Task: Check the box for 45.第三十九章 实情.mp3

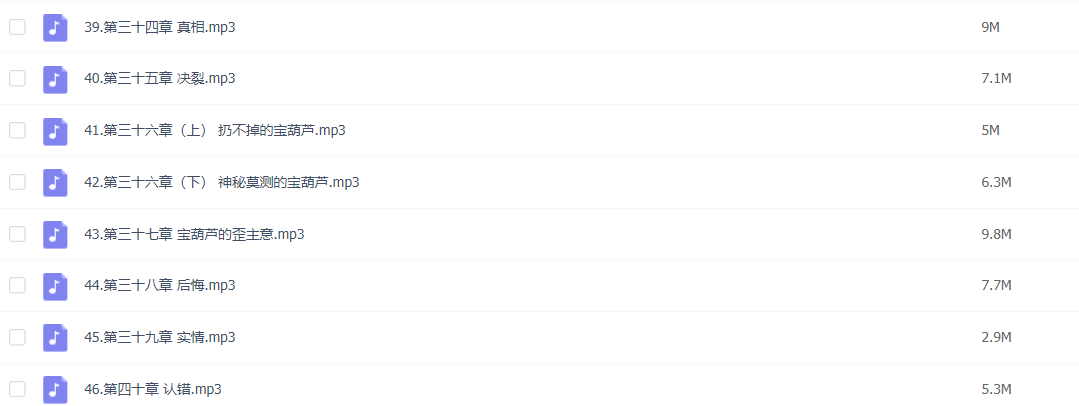Action: point(17,337)
